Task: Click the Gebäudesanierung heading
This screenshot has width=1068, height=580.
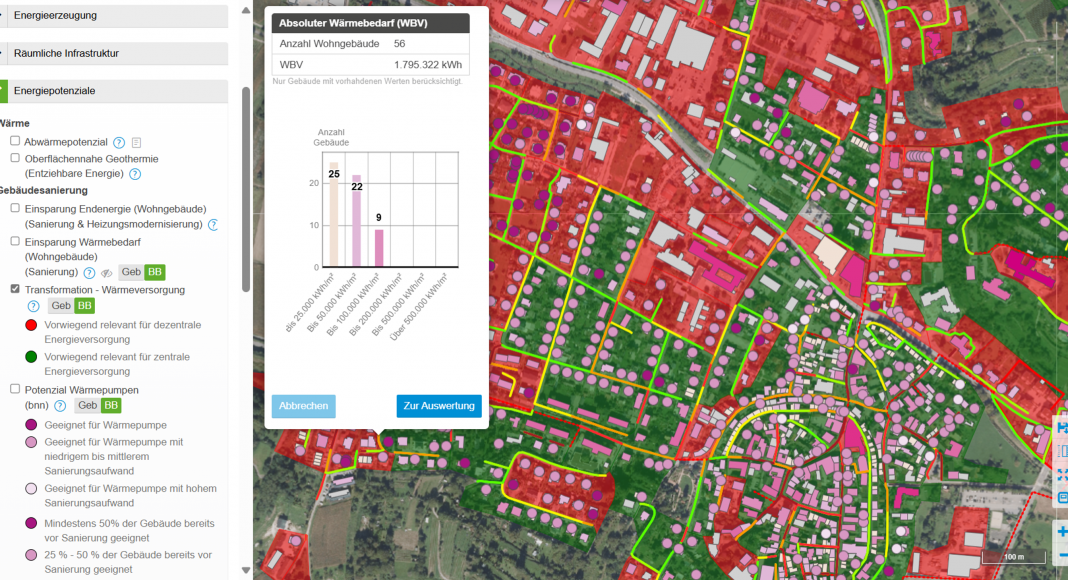Action: pyautogui.click(x=44, y=191)
